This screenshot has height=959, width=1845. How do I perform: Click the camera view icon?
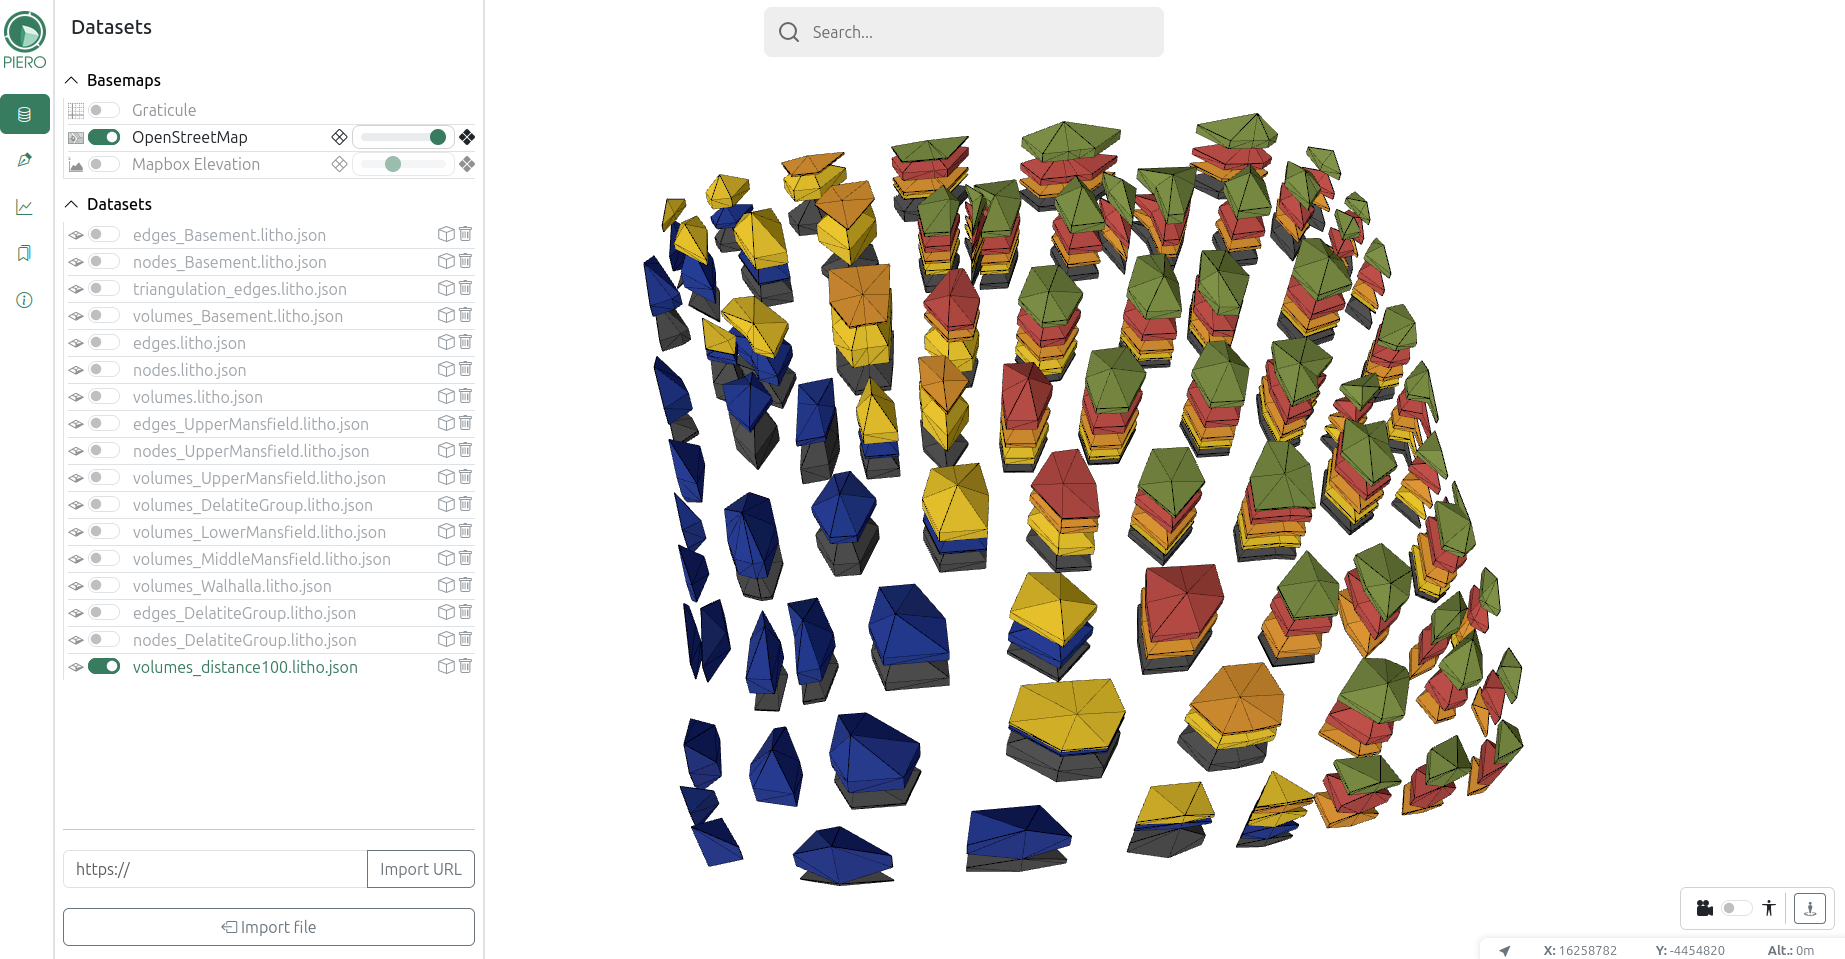point(1705,908)
